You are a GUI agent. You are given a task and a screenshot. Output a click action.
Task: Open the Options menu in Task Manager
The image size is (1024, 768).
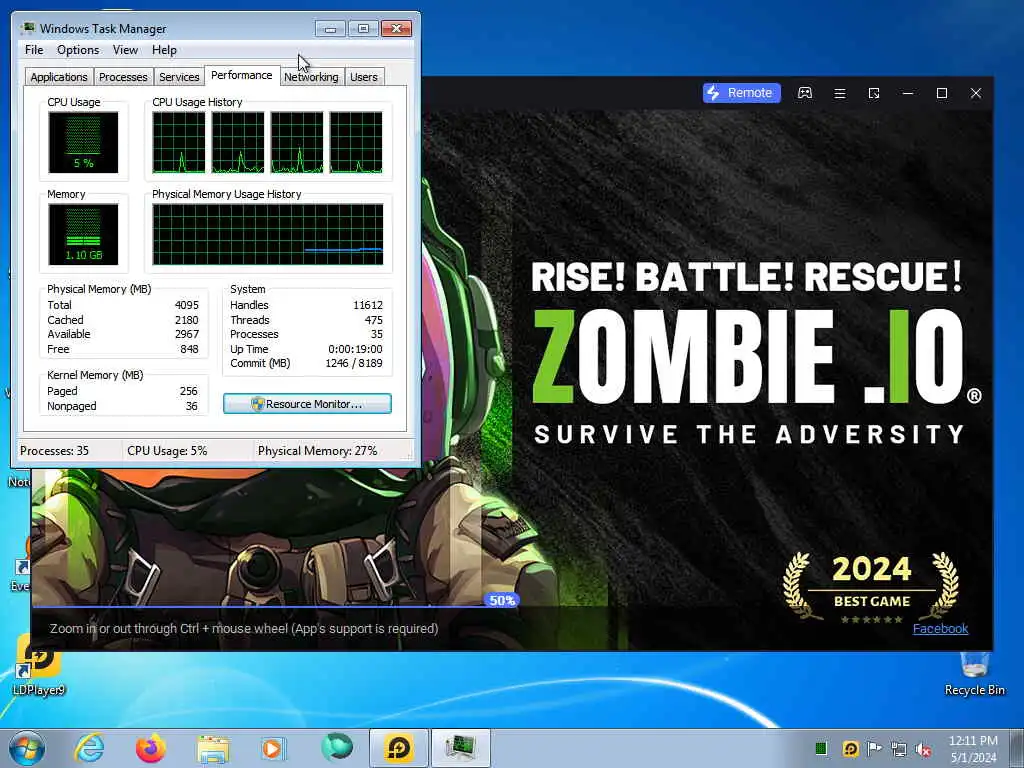coord(78,50)
